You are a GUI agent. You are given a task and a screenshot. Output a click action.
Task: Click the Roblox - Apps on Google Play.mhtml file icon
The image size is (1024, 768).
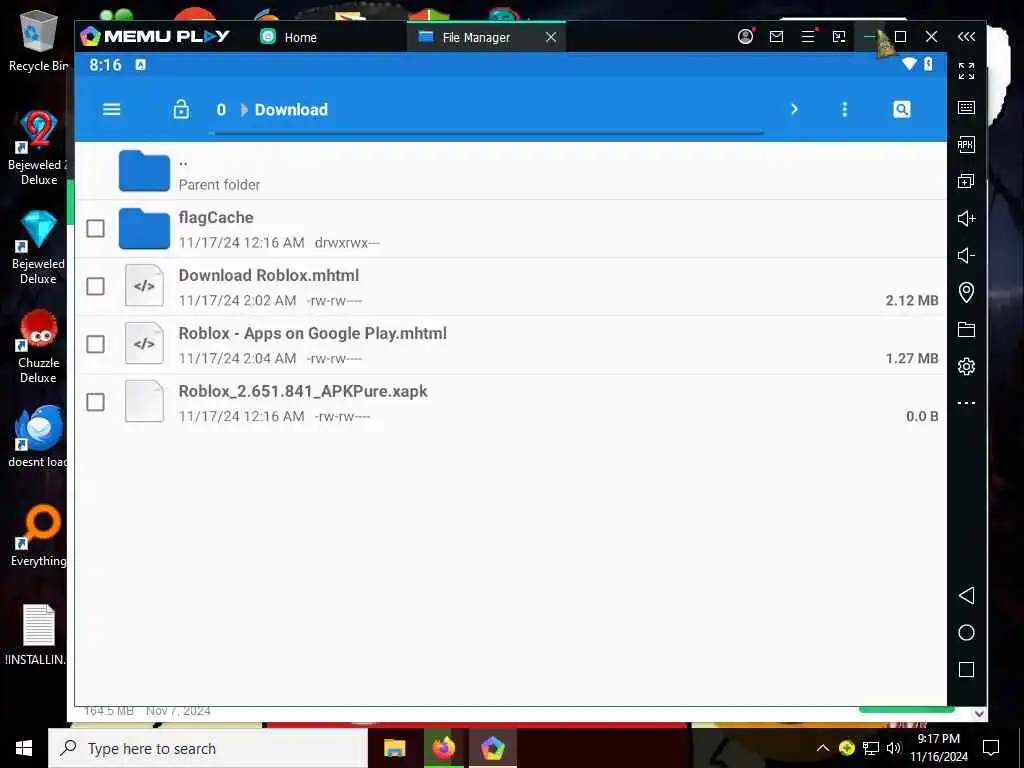pyautogui.click(x=144, y=344)
